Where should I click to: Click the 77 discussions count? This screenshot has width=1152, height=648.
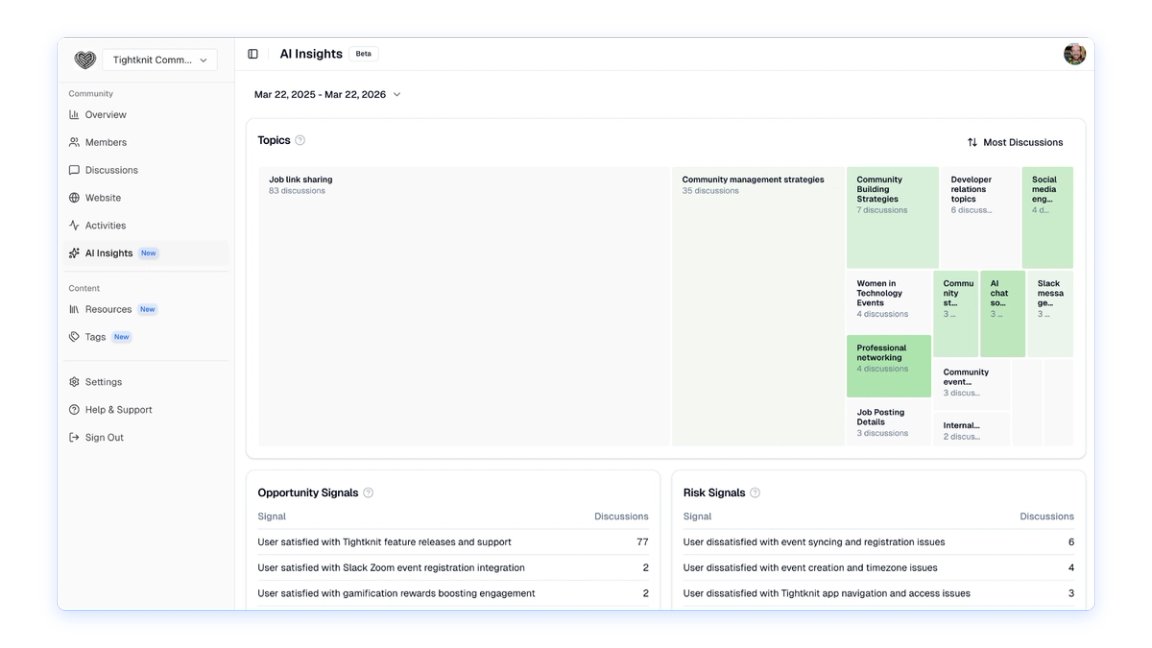642,542
